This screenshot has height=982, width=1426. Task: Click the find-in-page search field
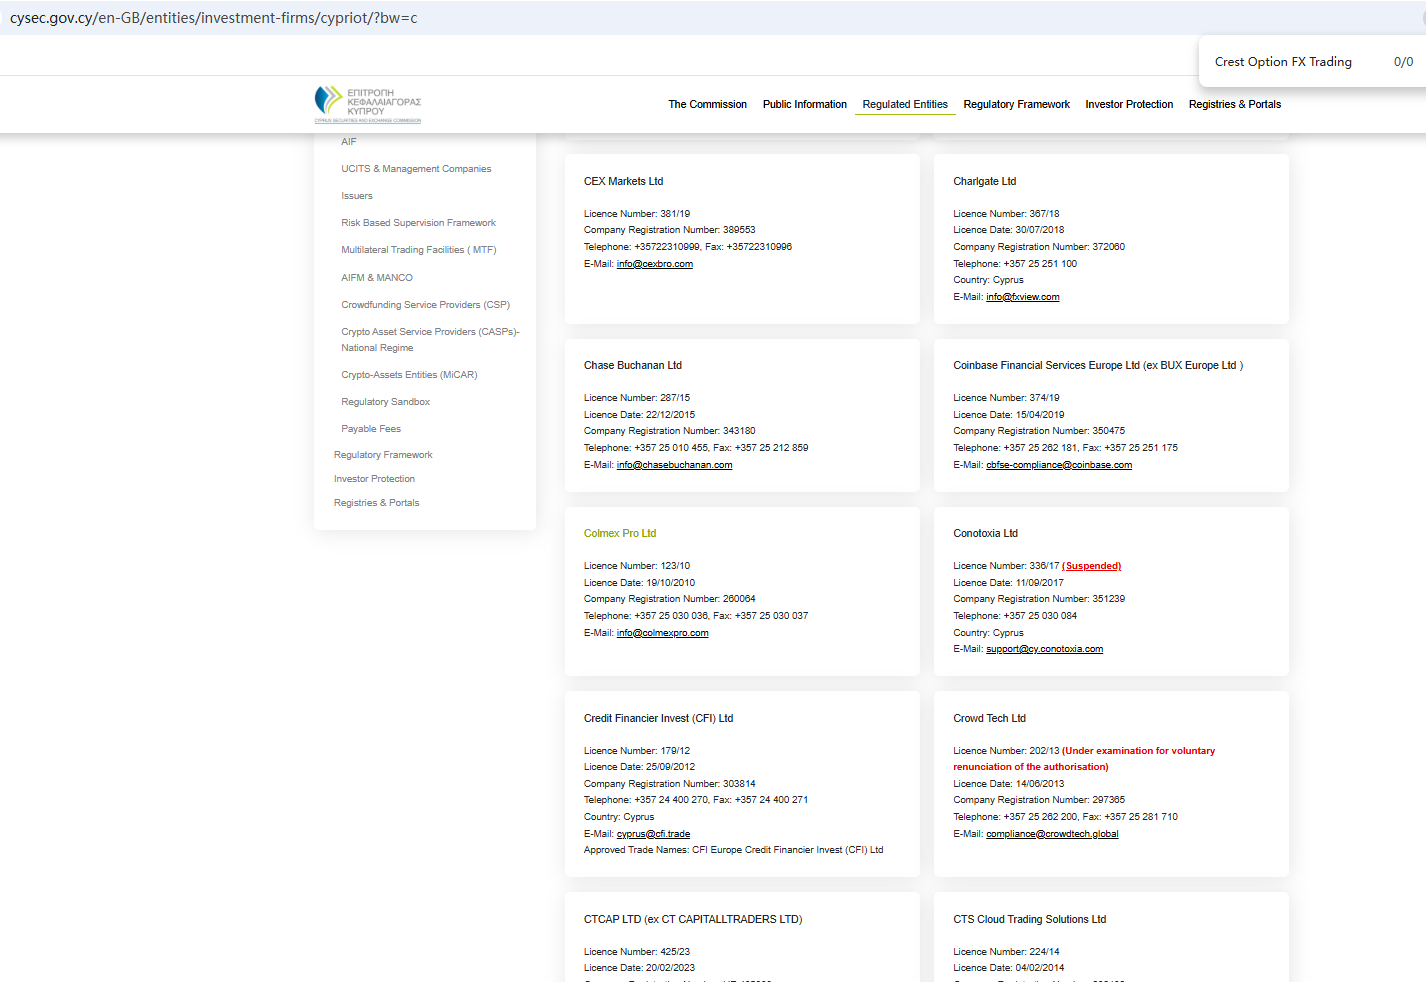[1290, 62]
